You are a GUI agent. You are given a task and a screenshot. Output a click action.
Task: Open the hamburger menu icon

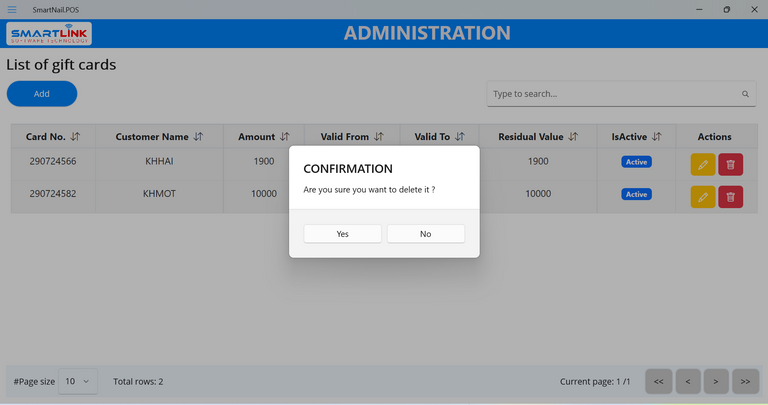pos(12,9)
